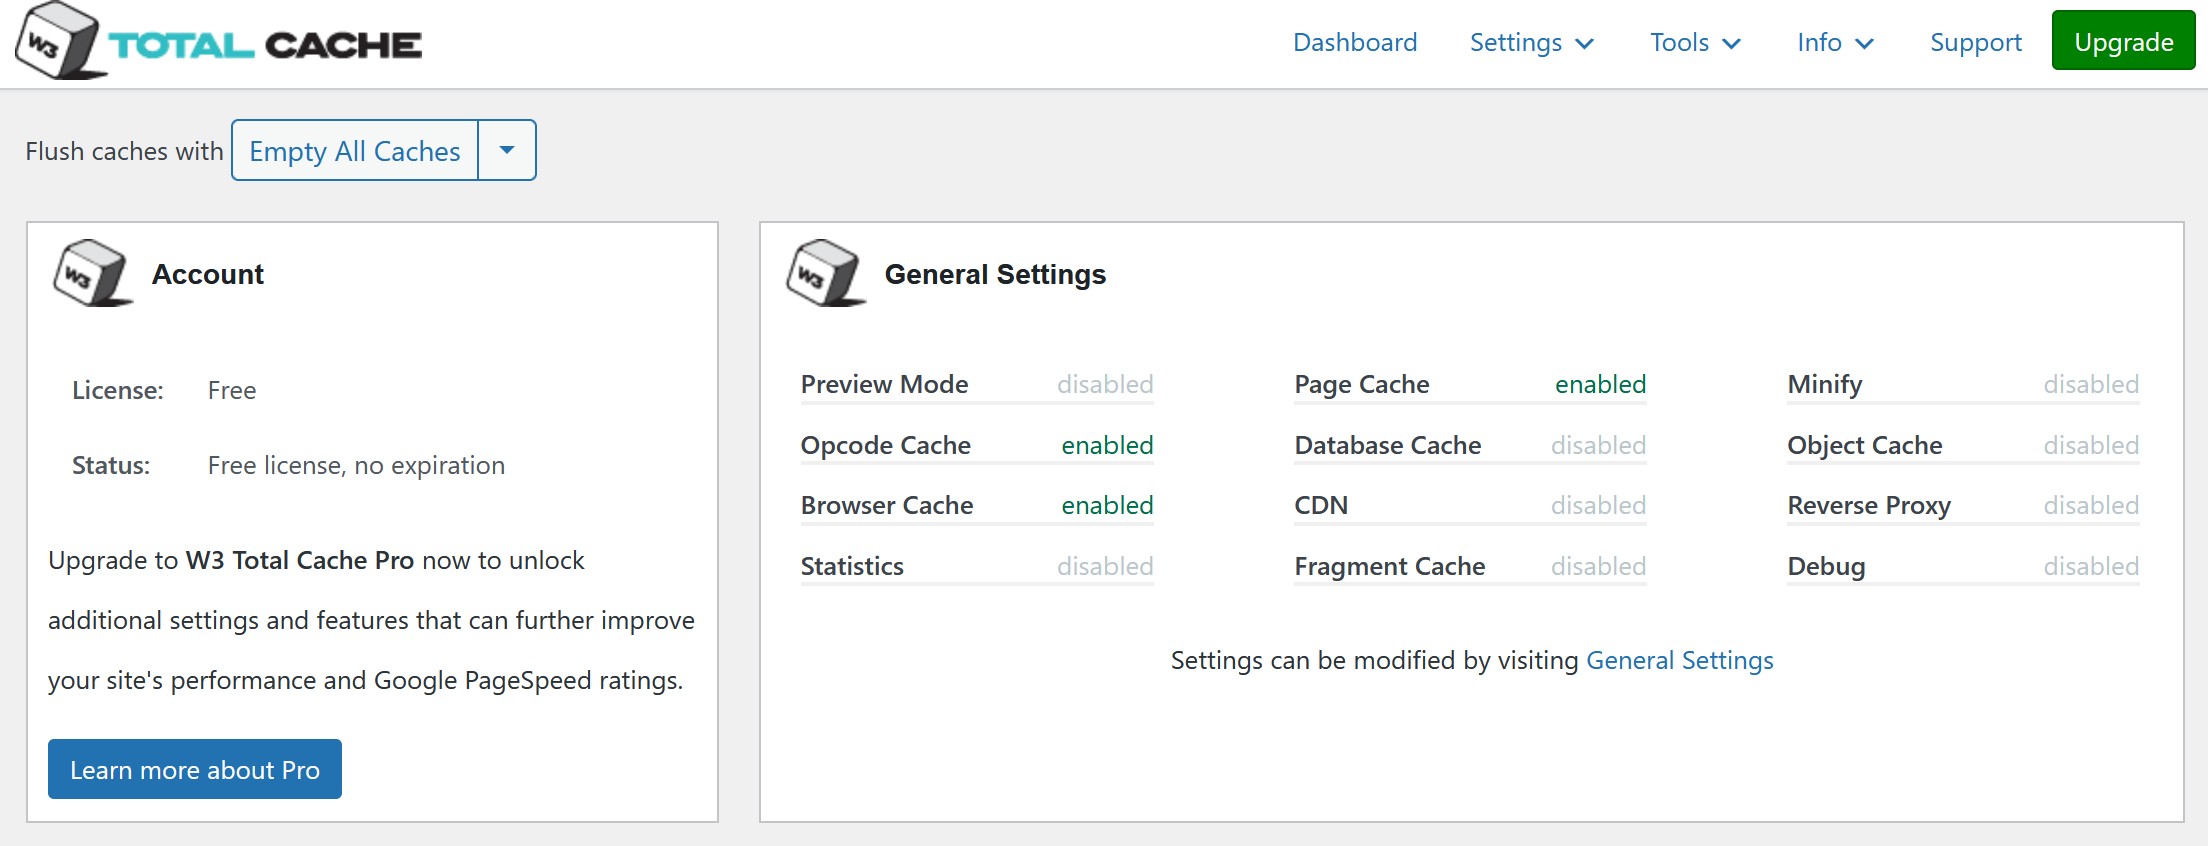The width and height of the screenshot is (2208, 846).
Task: Click Minify disabled status
Action: pyautogui.click(x=2091, y=384)
